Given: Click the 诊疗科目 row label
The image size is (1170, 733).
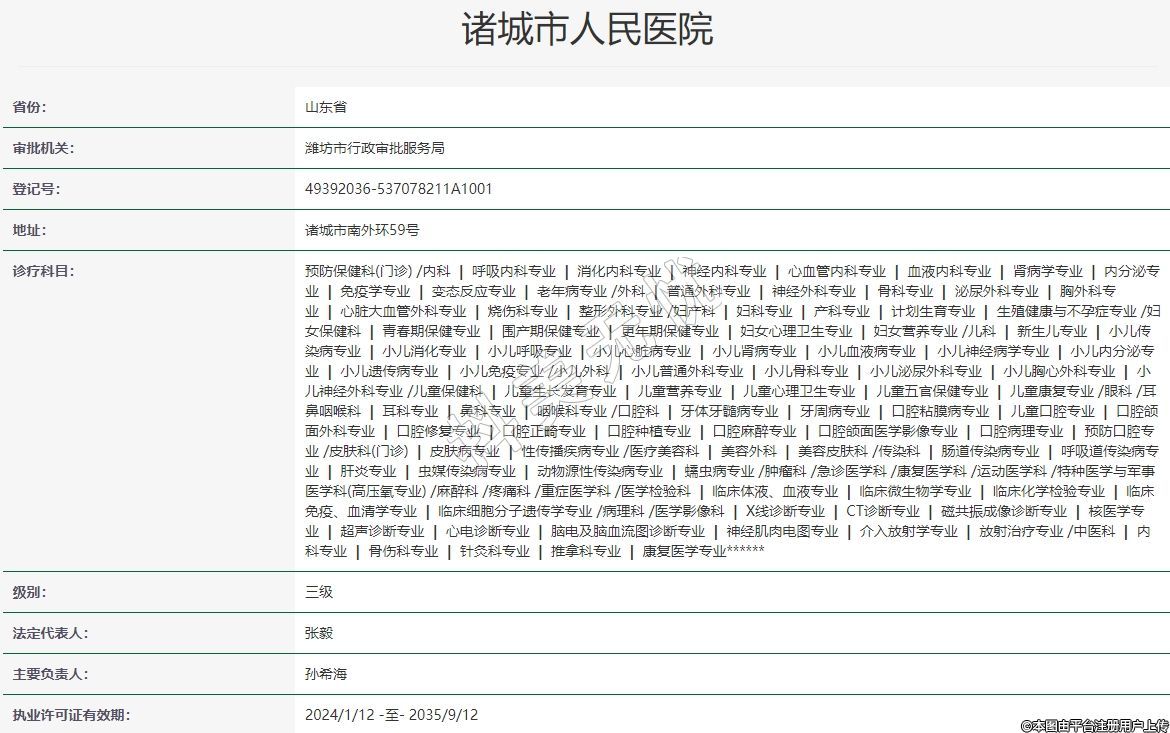Looking at the screenshot, I should tap(43, 271).
